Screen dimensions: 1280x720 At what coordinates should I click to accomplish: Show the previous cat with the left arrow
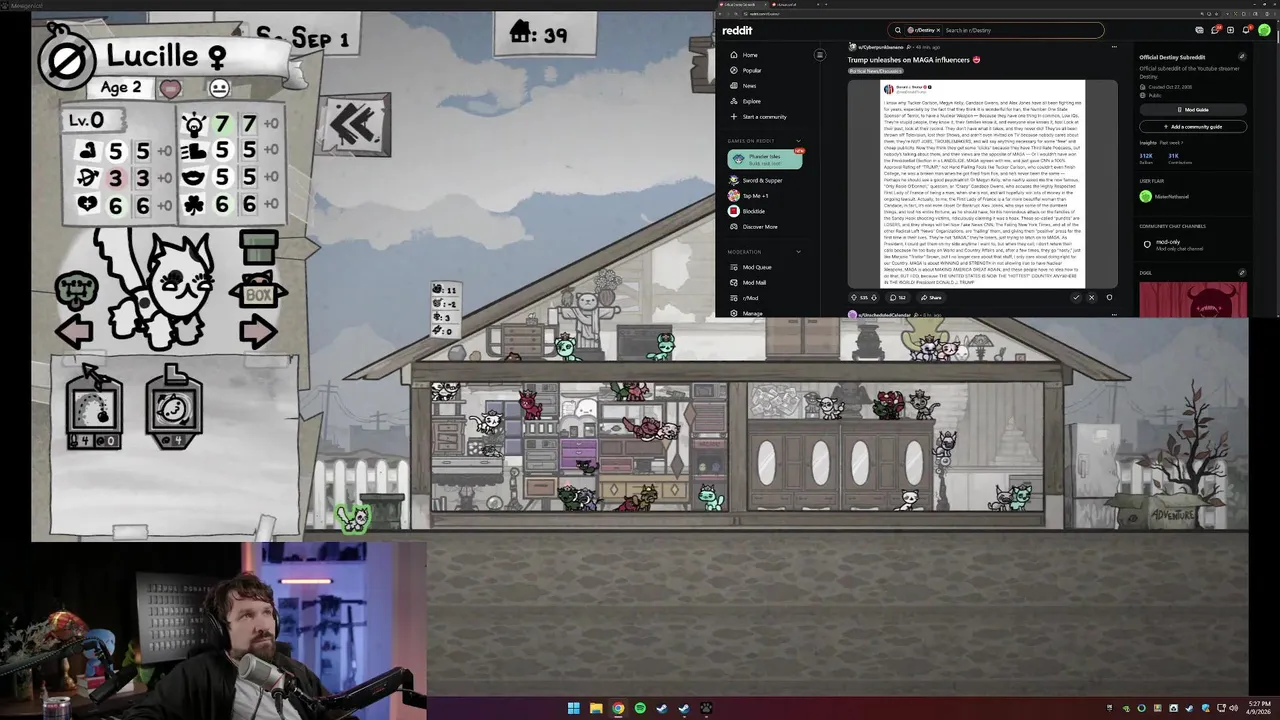[74, 332]
